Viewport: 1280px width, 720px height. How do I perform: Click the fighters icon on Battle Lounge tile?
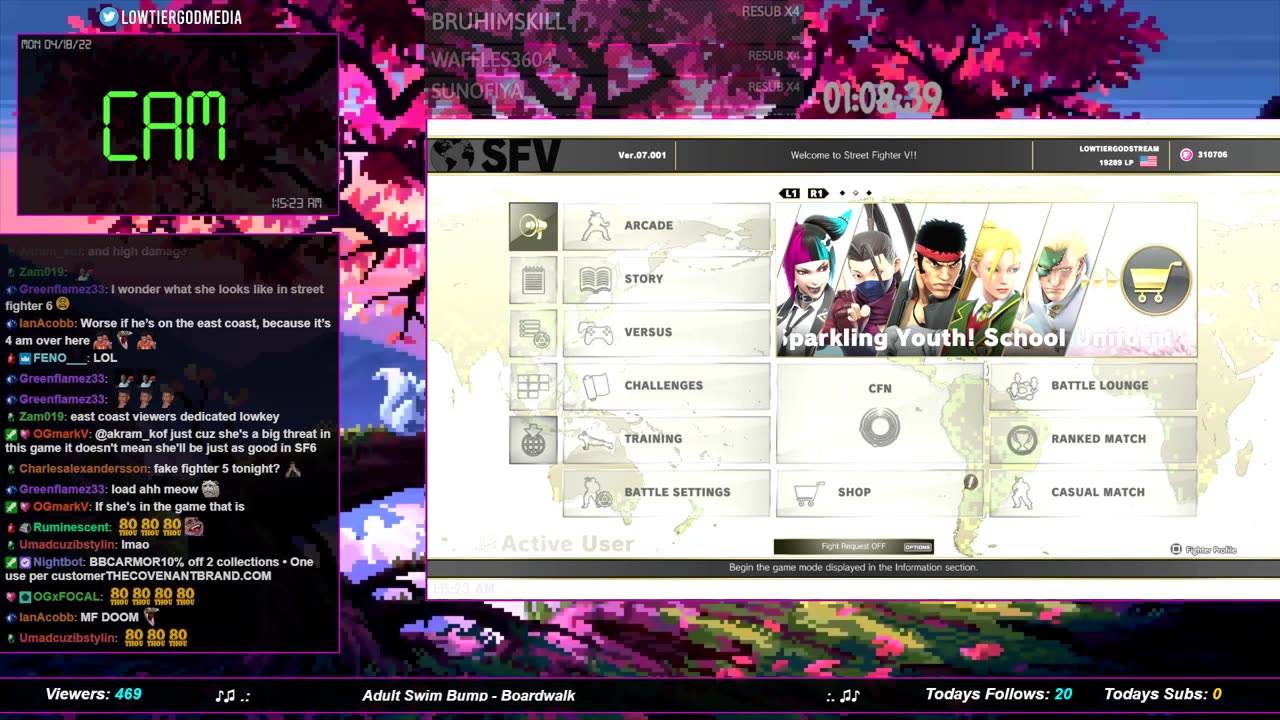click(1022, 387)
